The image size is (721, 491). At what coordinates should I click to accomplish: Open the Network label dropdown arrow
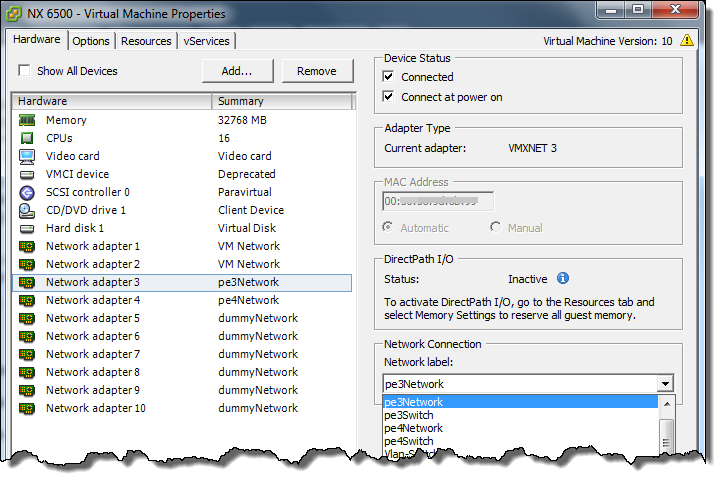[665, 383]
